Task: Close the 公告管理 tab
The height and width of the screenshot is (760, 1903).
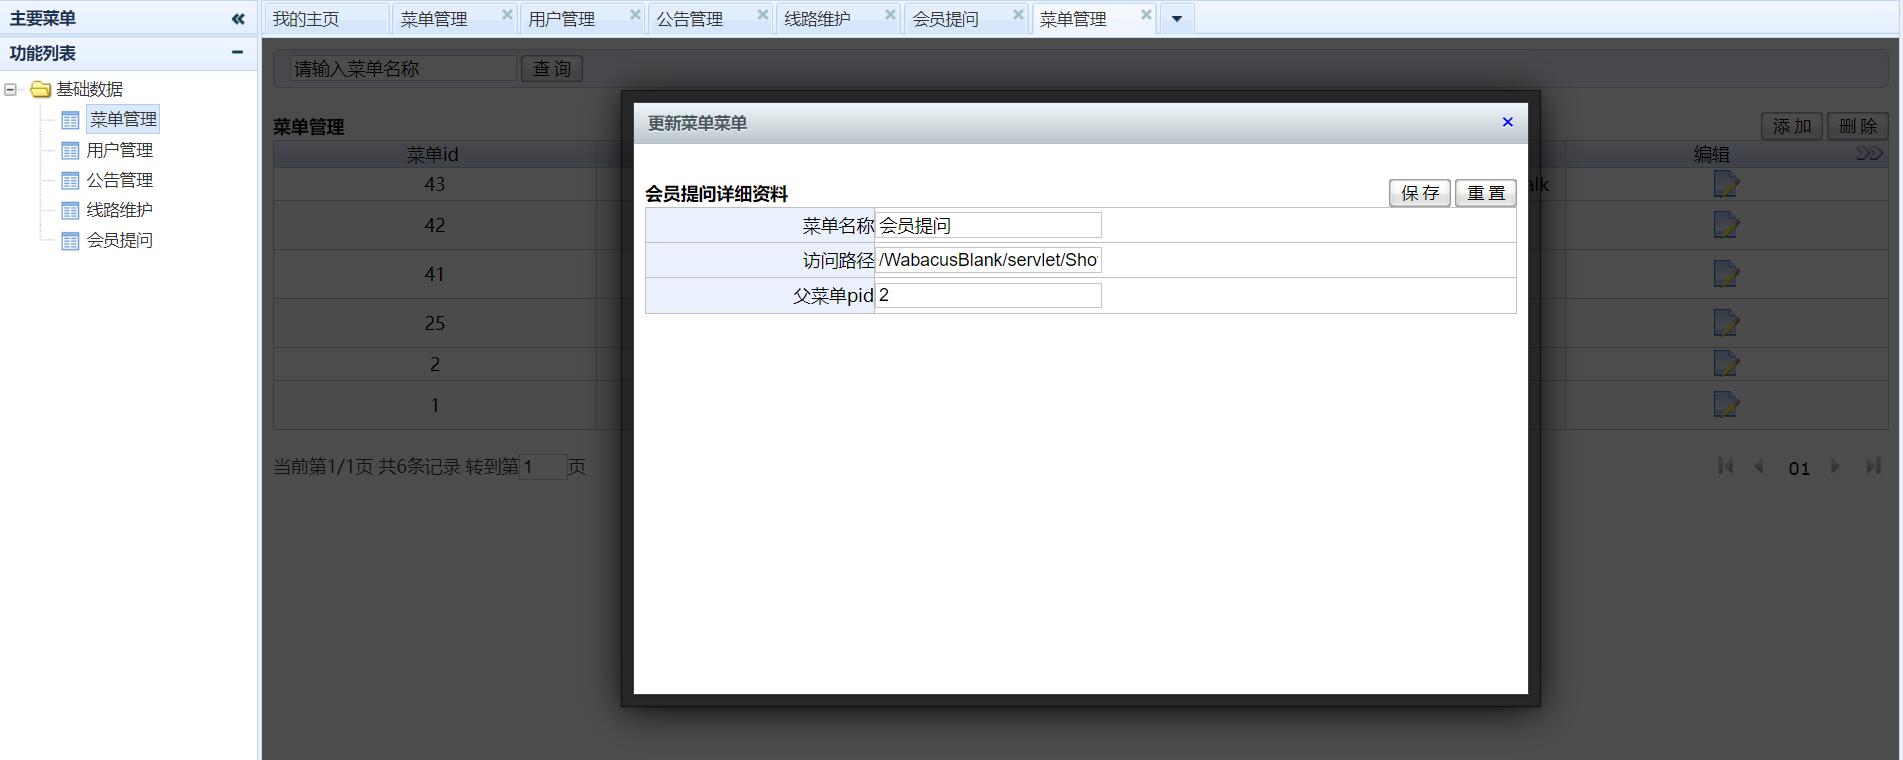Action: click(763, 15)
